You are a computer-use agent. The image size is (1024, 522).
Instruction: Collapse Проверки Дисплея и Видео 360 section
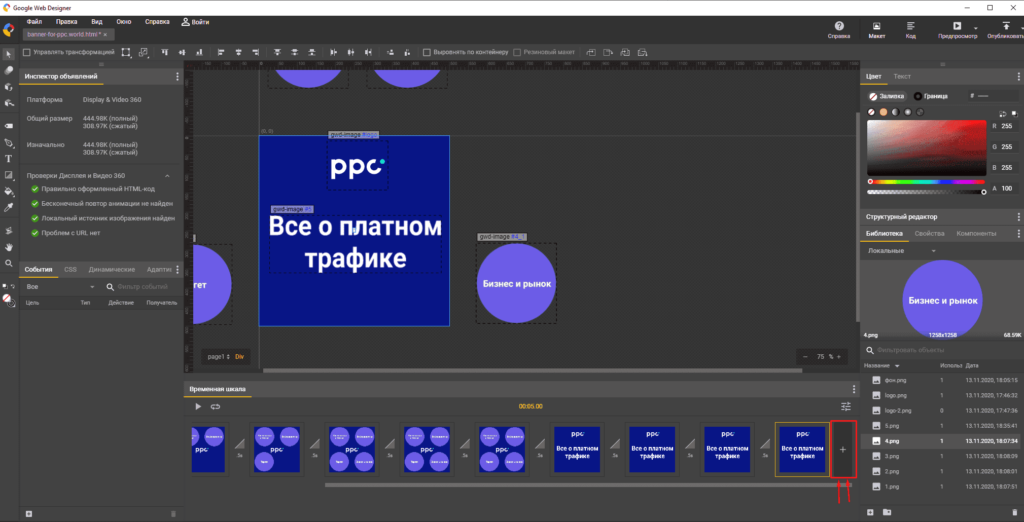[167, 175]
